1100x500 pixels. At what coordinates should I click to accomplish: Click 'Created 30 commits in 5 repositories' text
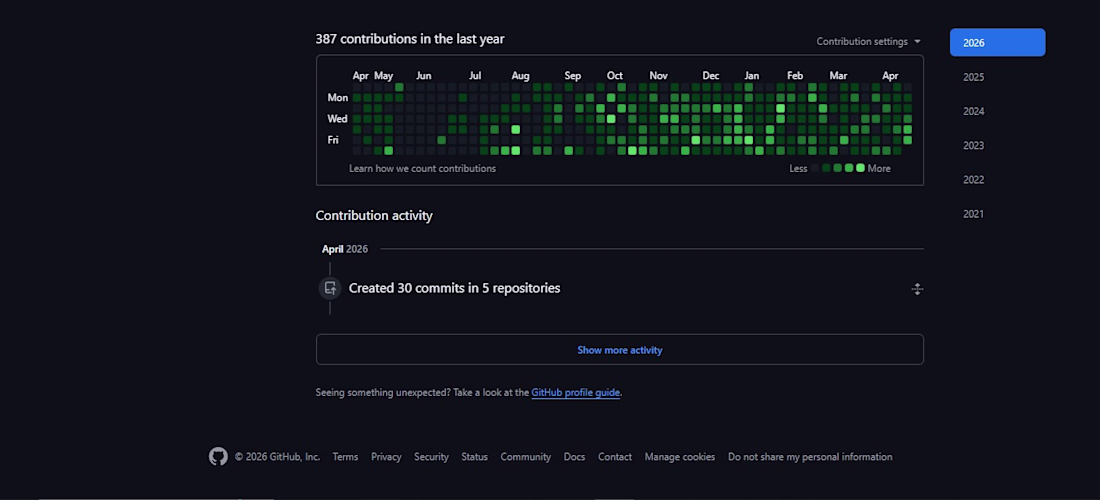pyautogui.click(x=454, y=288)
